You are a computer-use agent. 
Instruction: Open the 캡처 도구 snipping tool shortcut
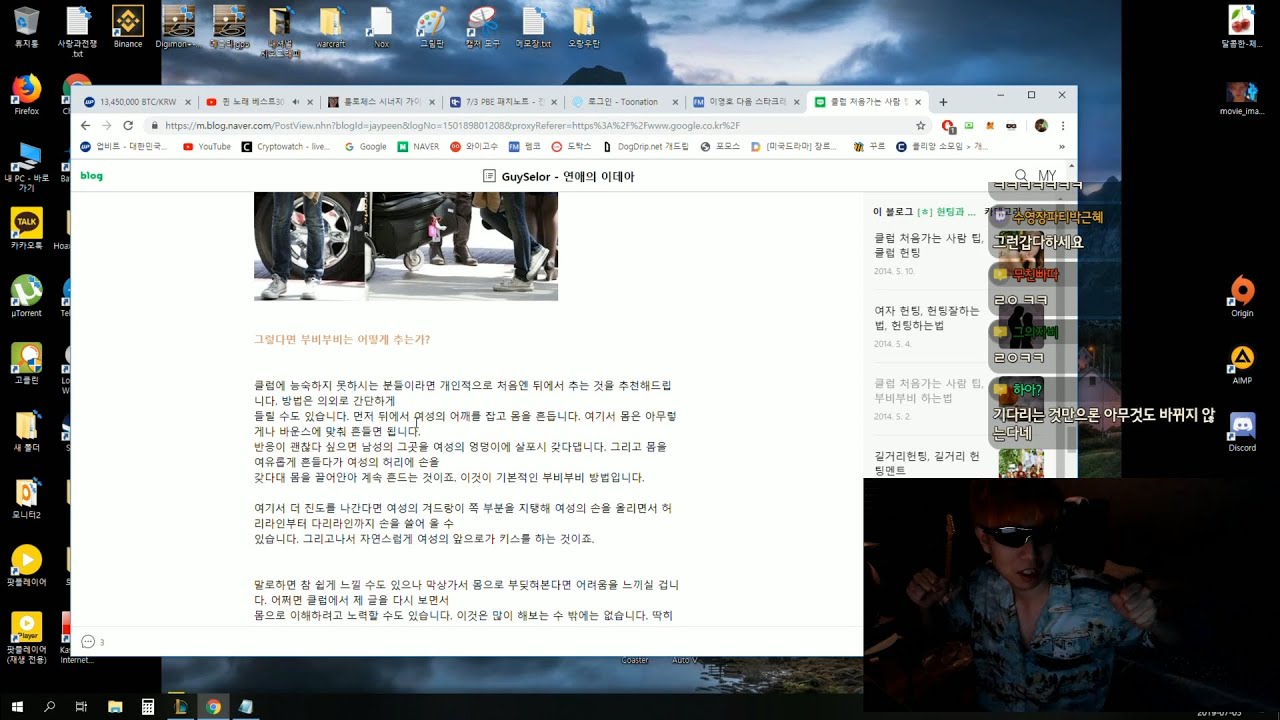coord(482,27)
